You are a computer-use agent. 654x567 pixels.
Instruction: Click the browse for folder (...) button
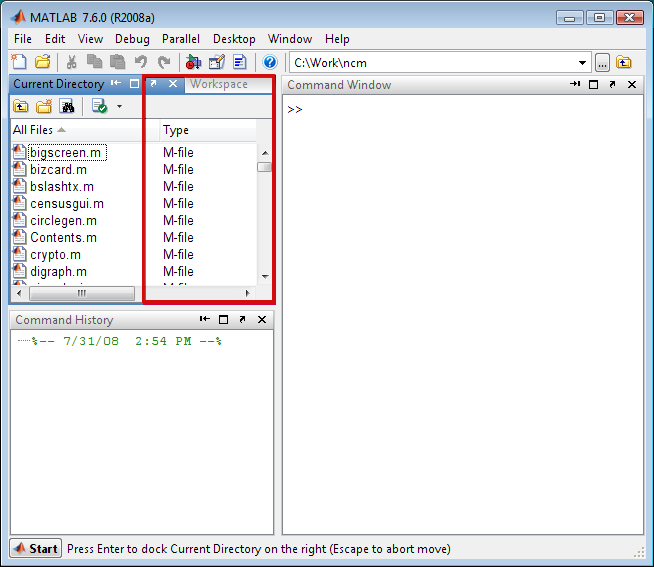click(602, 62)
